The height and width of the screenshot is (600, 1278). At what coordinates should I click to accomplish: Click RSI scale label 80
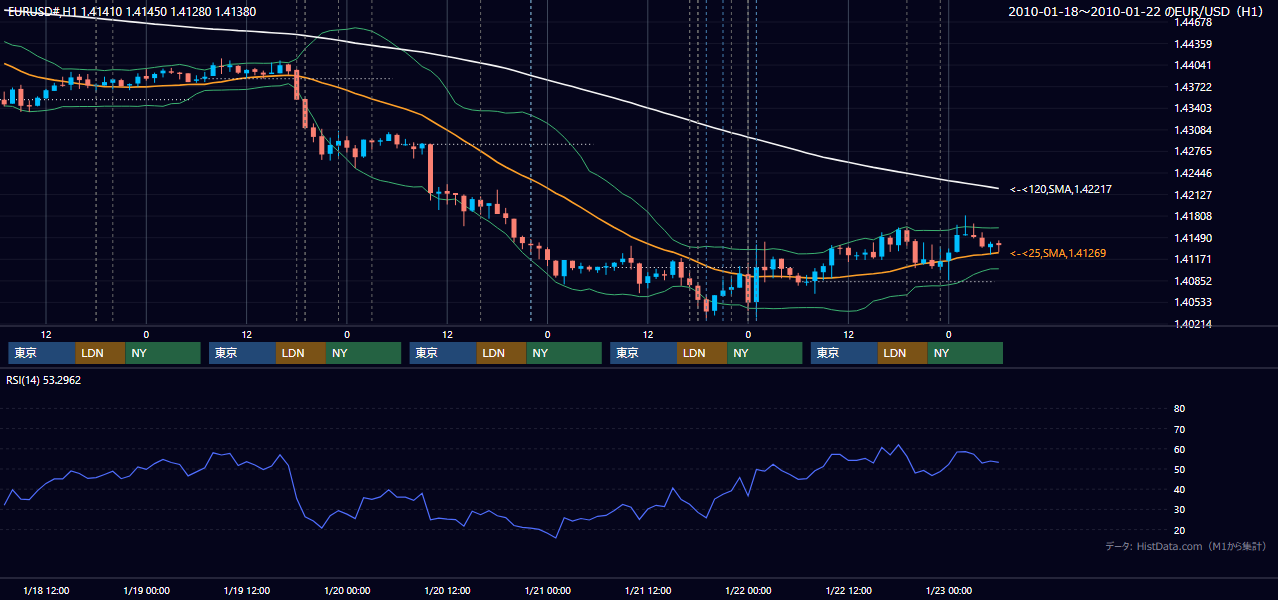coord(1179,409)
